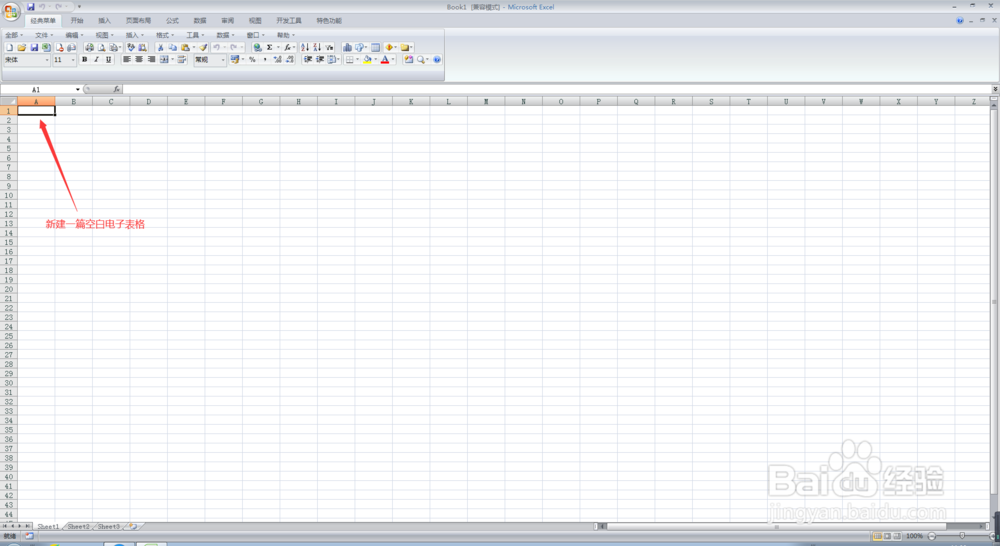
Task: Click the Insert Worksheet tab icon
Action: 133,526
